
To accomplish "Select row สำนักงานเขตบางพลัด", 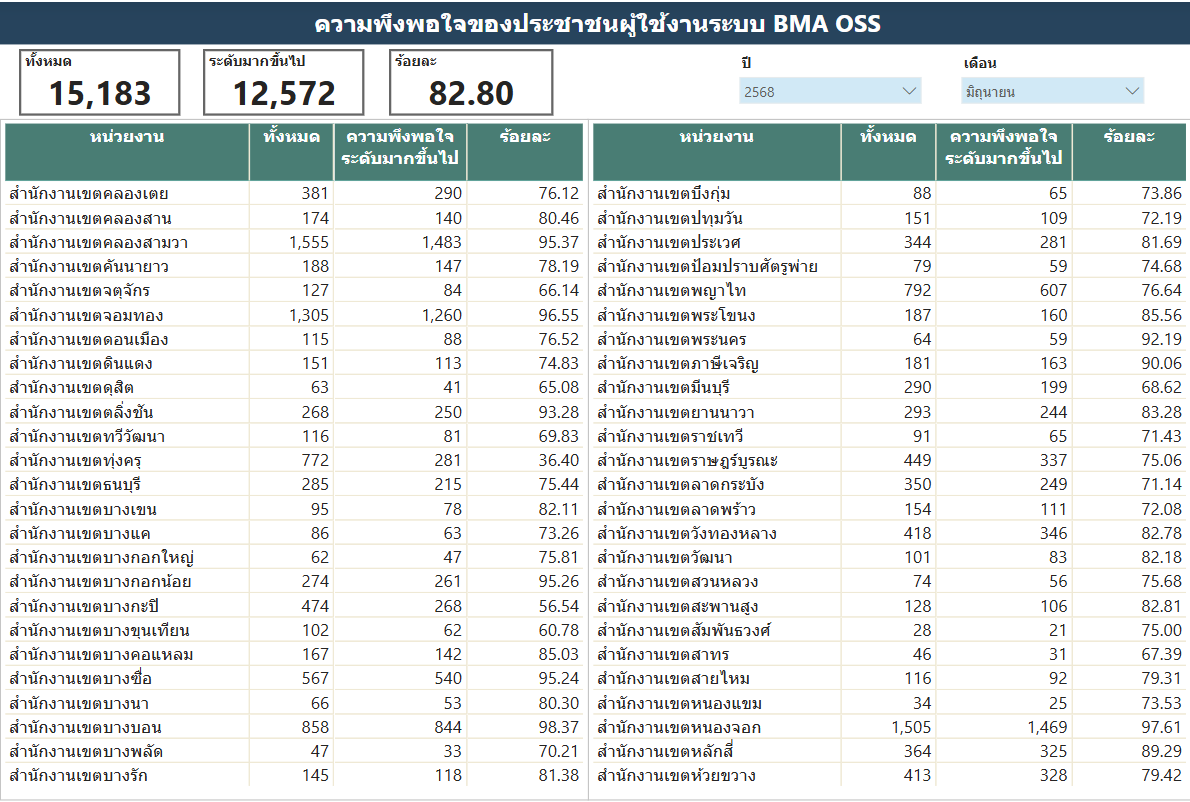I will point(294,752).
